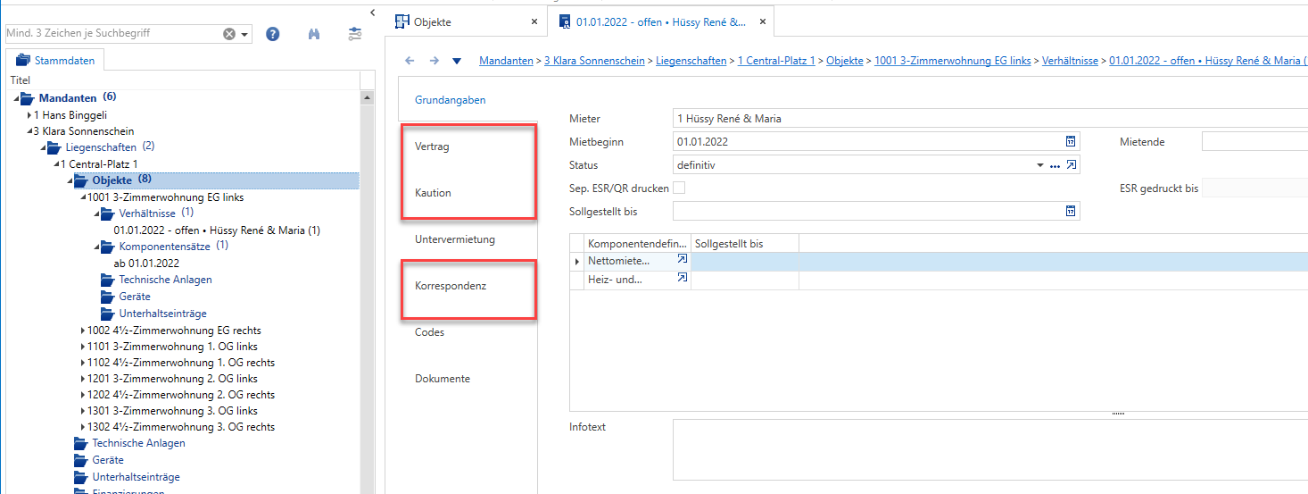The image size is (1308, 494).
Task: Follow the Liegenschaften breadcrumb link
Action: pyautogui.click(x=691, y=61)
